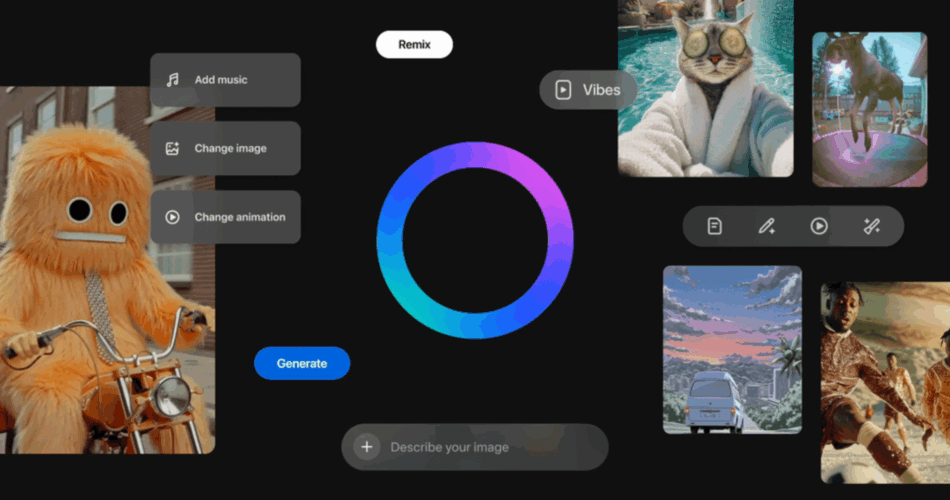This screenshot has height=500, width=950.
Task: Open the moose on trampoline thumbnail
Action: click(869, 109)
